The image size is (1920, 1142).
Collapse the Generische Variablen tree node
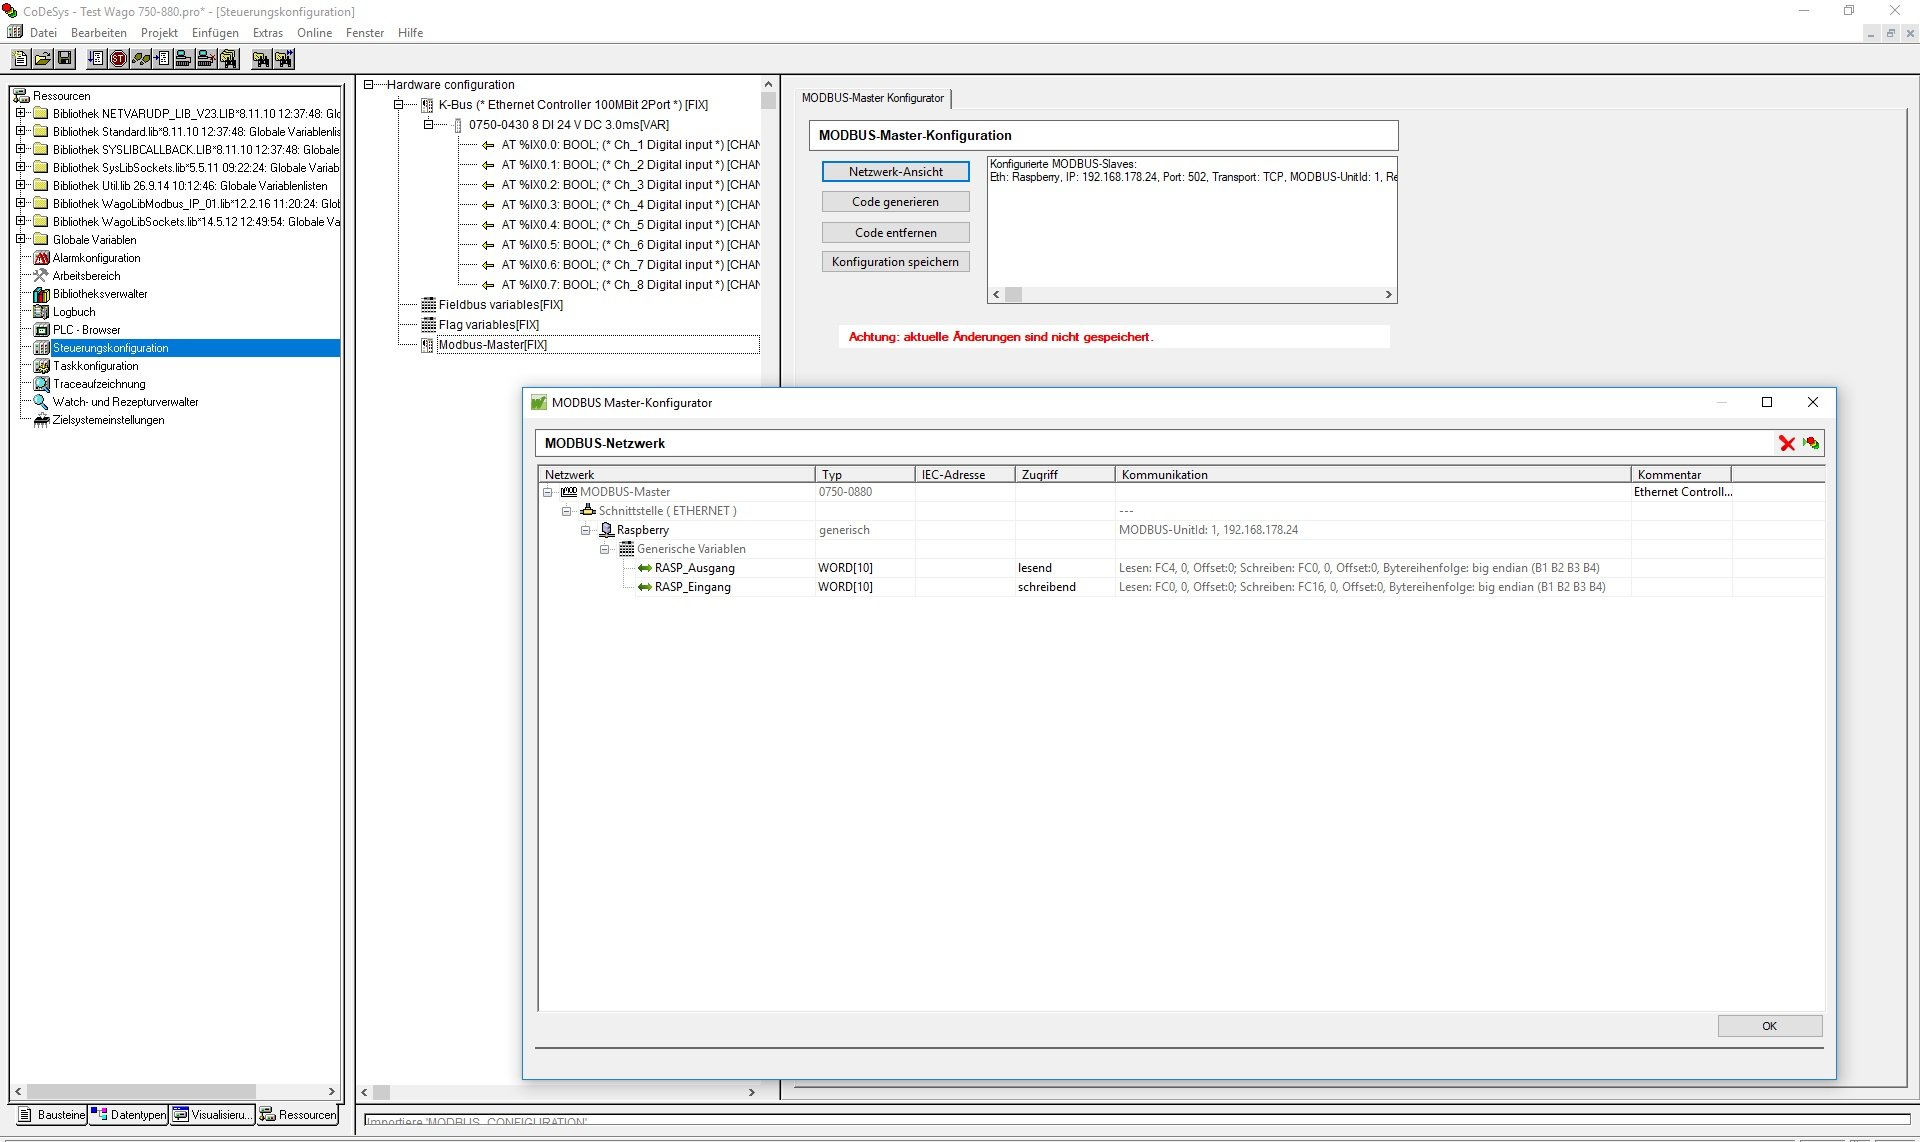(x=605, y=549)
